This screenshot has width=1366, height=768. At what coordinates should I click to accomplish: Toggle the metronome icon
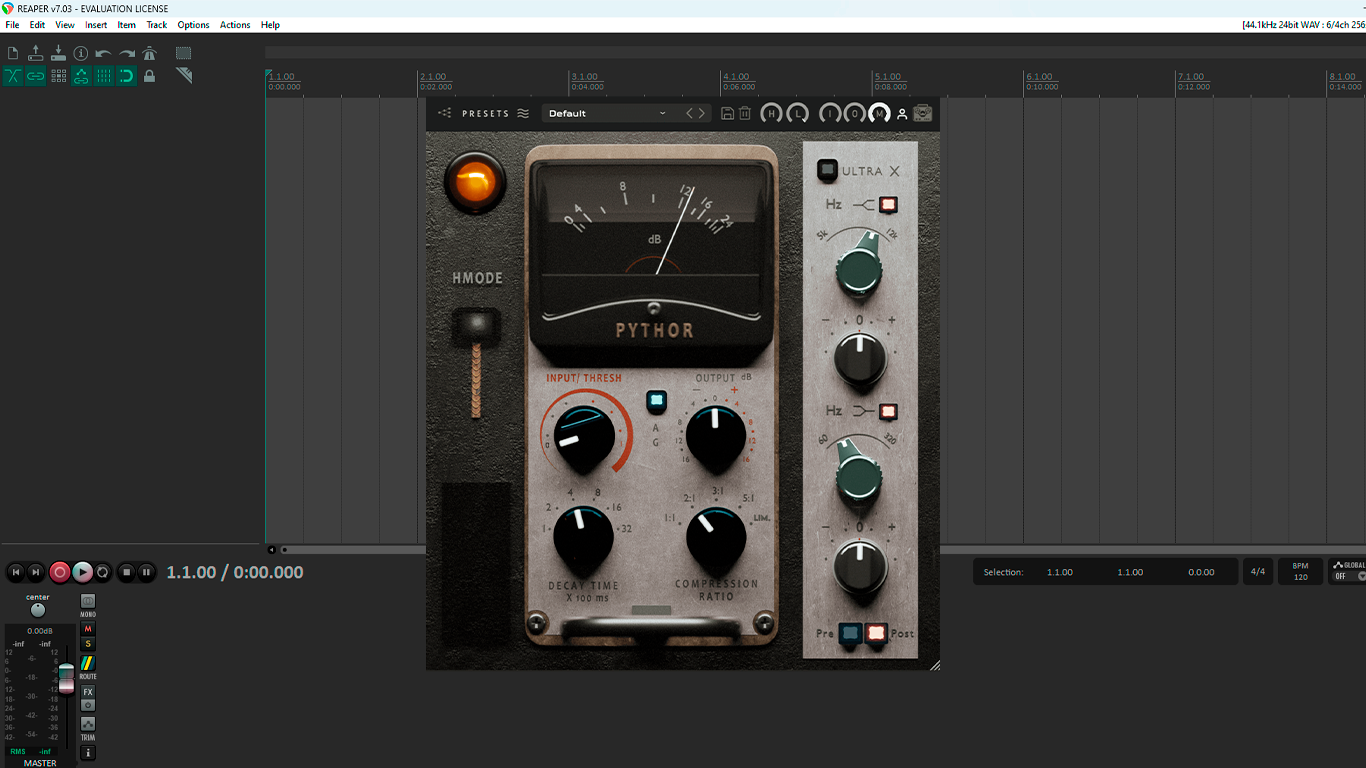tap(150, 53)
